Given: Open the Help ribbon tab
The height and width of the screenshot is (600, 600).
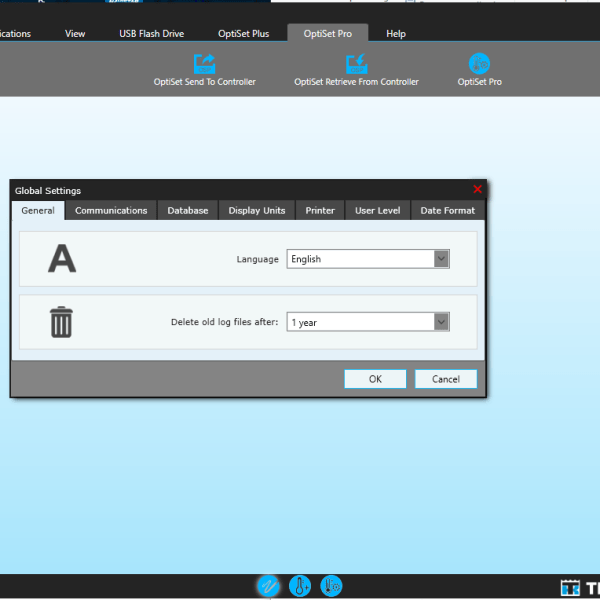Looking at the screenshot, I should (396, 34).
